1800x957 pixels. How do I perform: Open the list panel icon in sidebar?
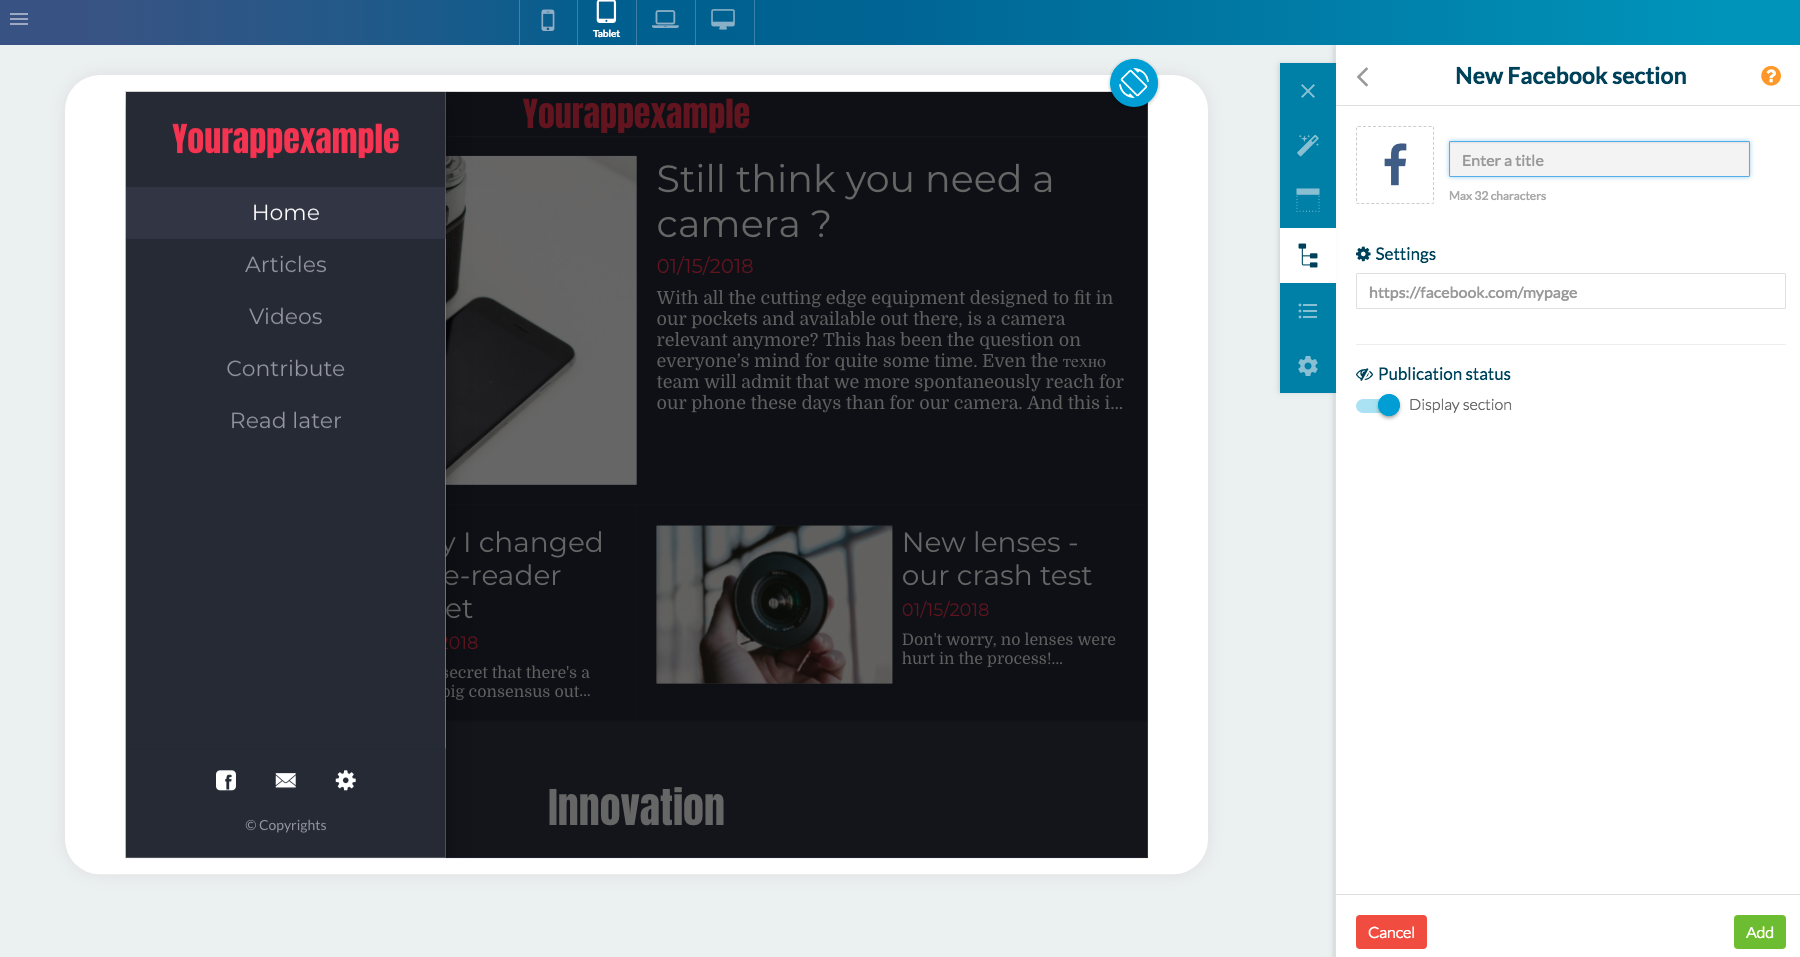(x=1307, y=310)
